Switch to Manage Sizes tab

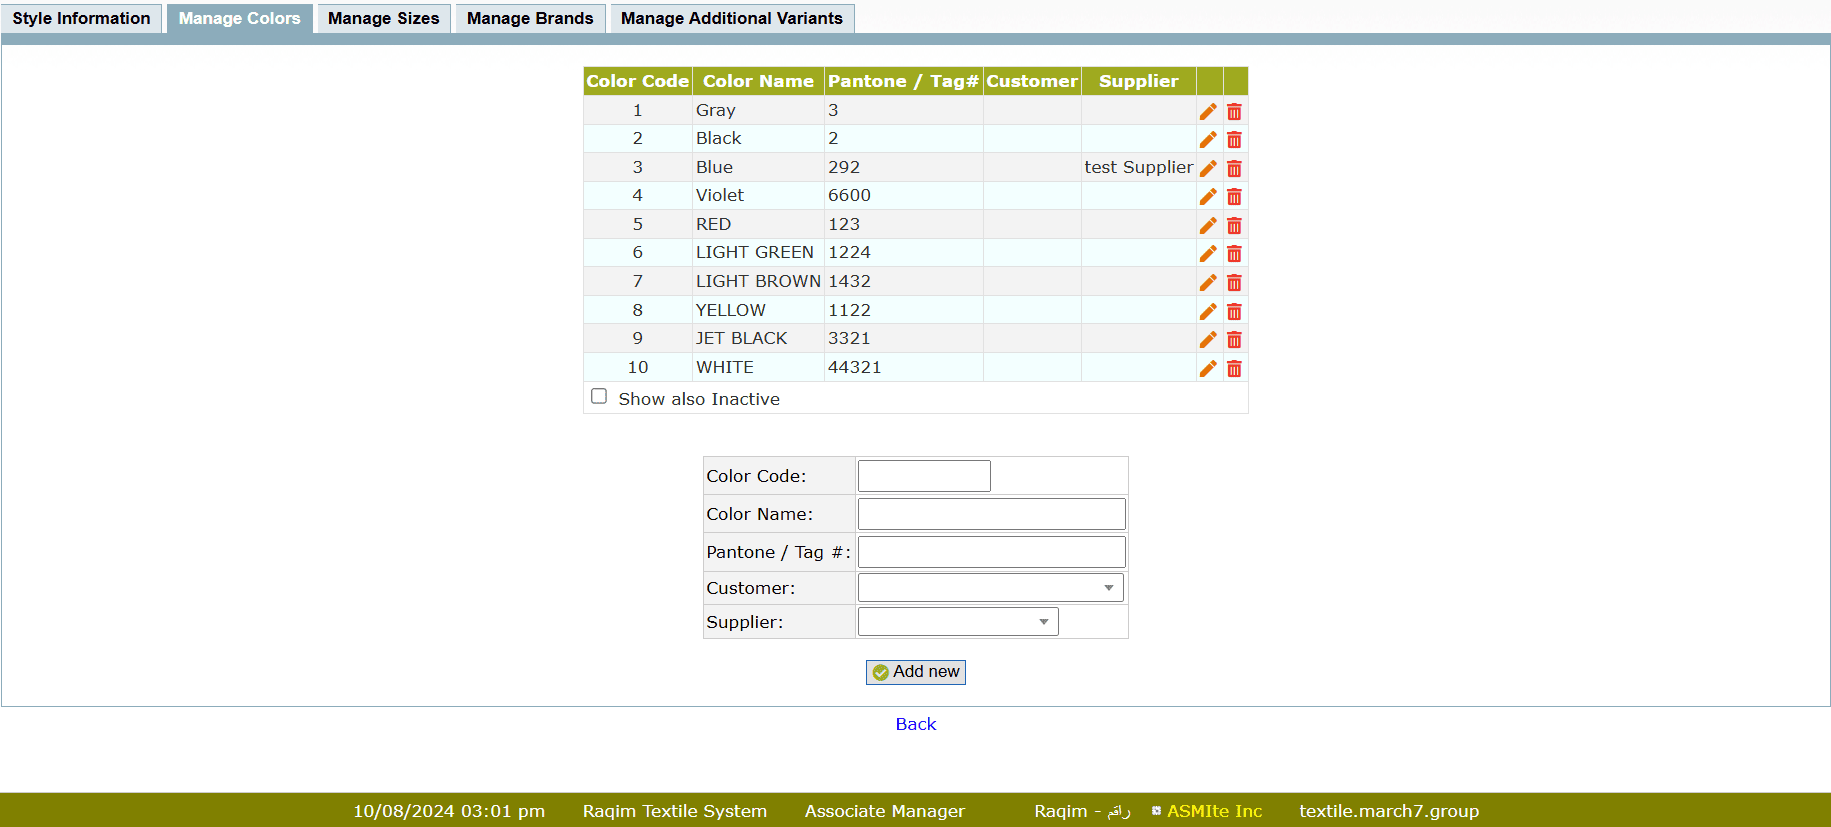click(383, 18)
